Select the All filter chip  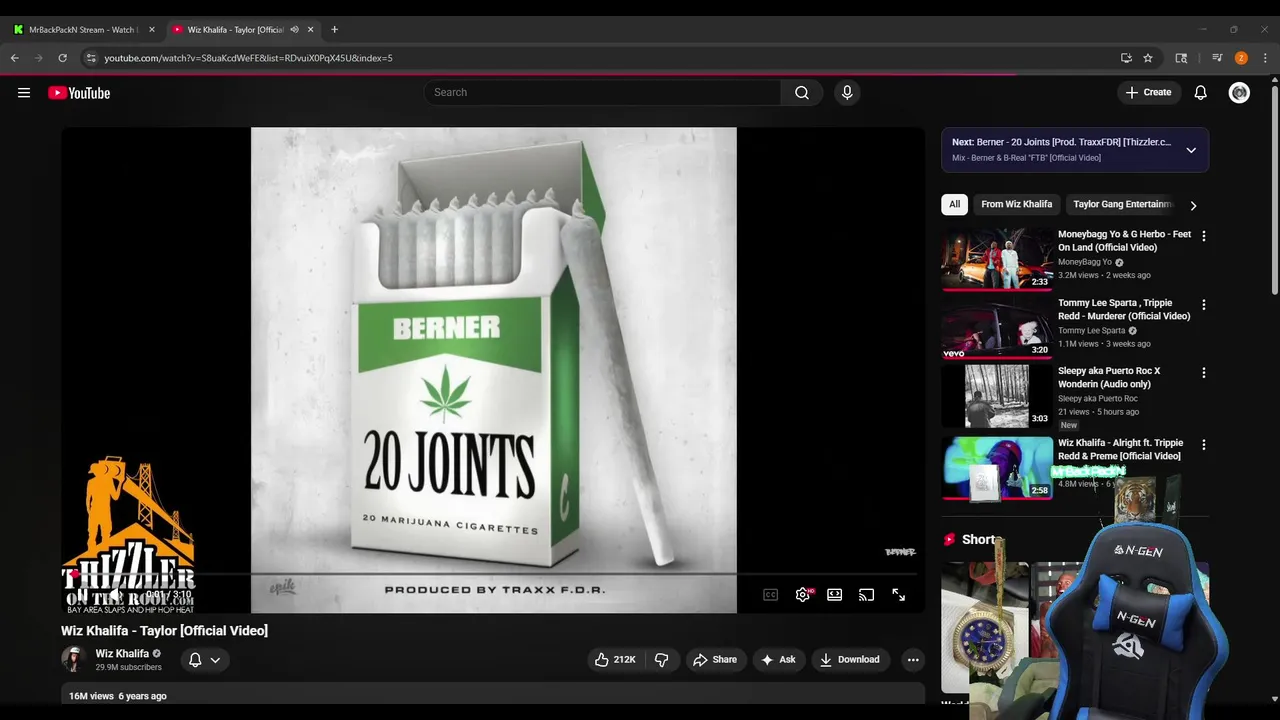click(x=954, y=204)
